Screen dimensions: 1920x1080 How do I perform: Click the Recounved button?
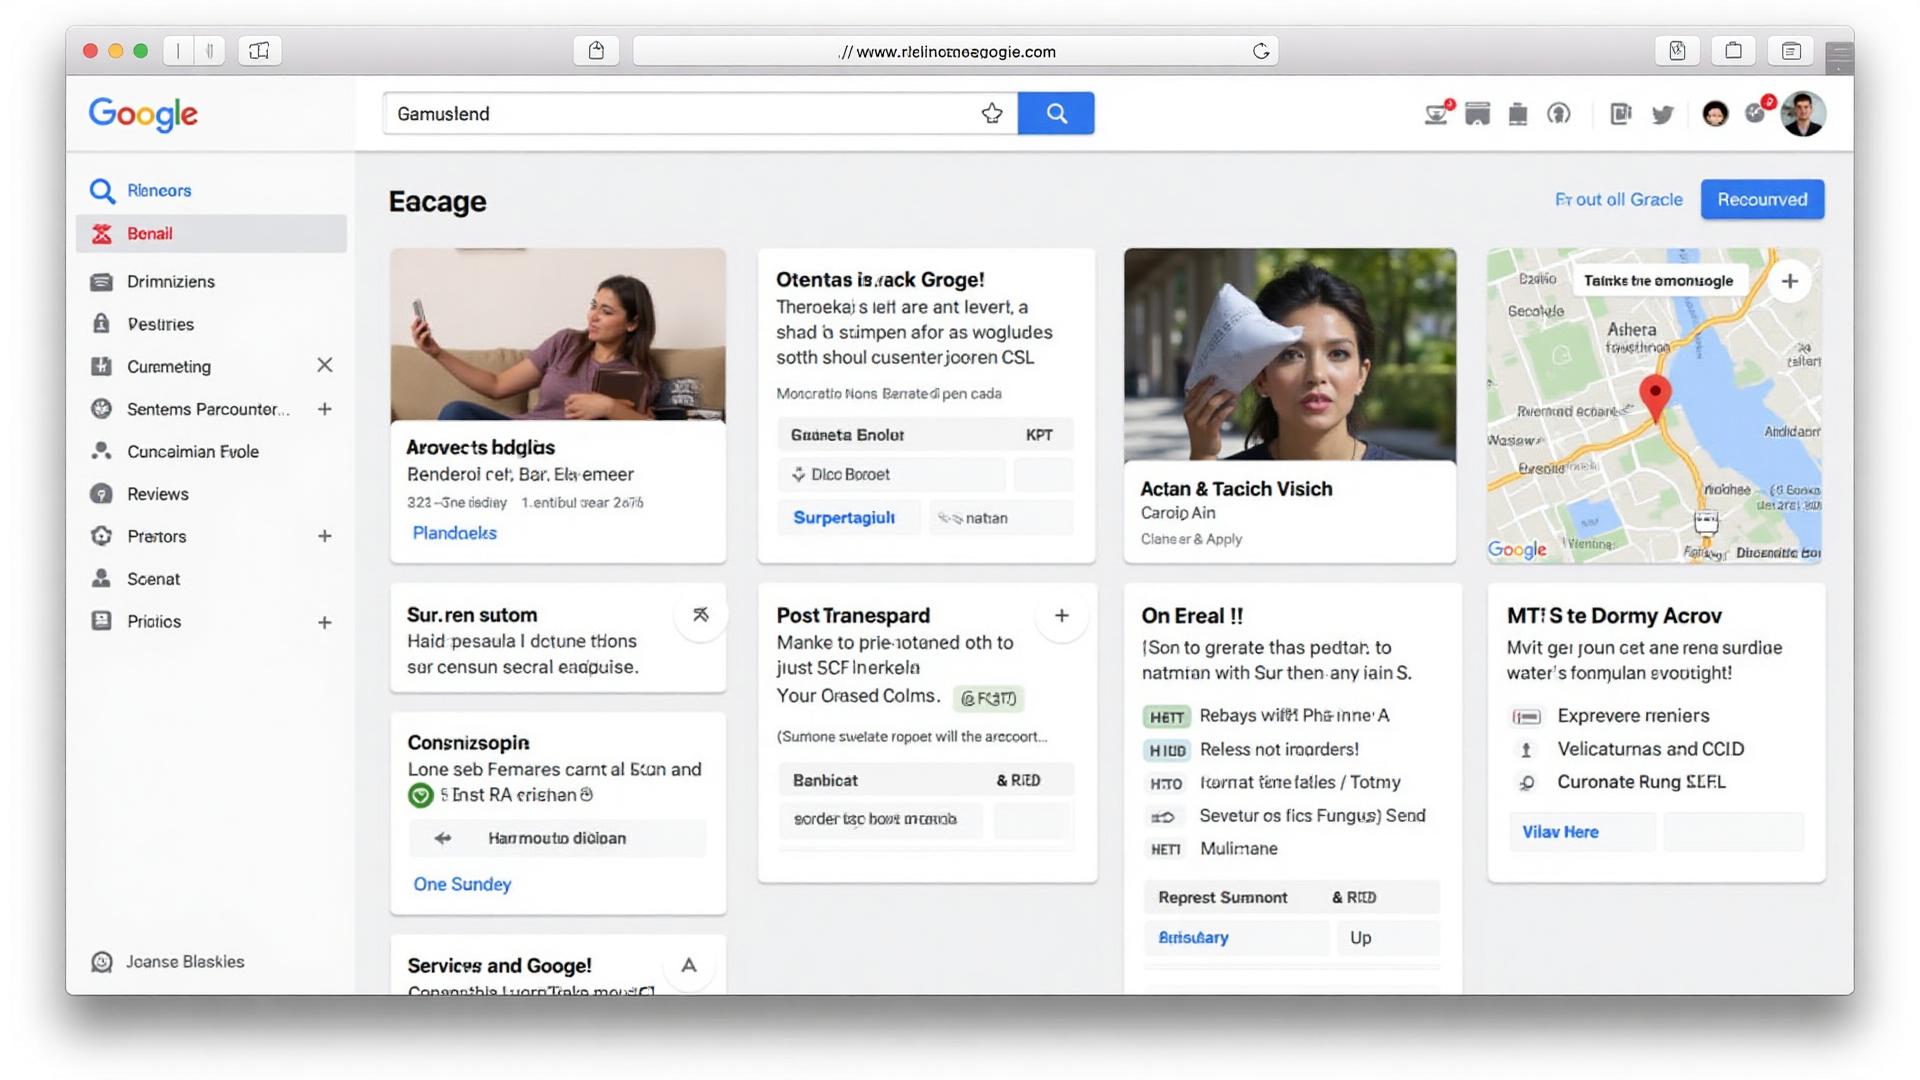[x=1762, y=199]
